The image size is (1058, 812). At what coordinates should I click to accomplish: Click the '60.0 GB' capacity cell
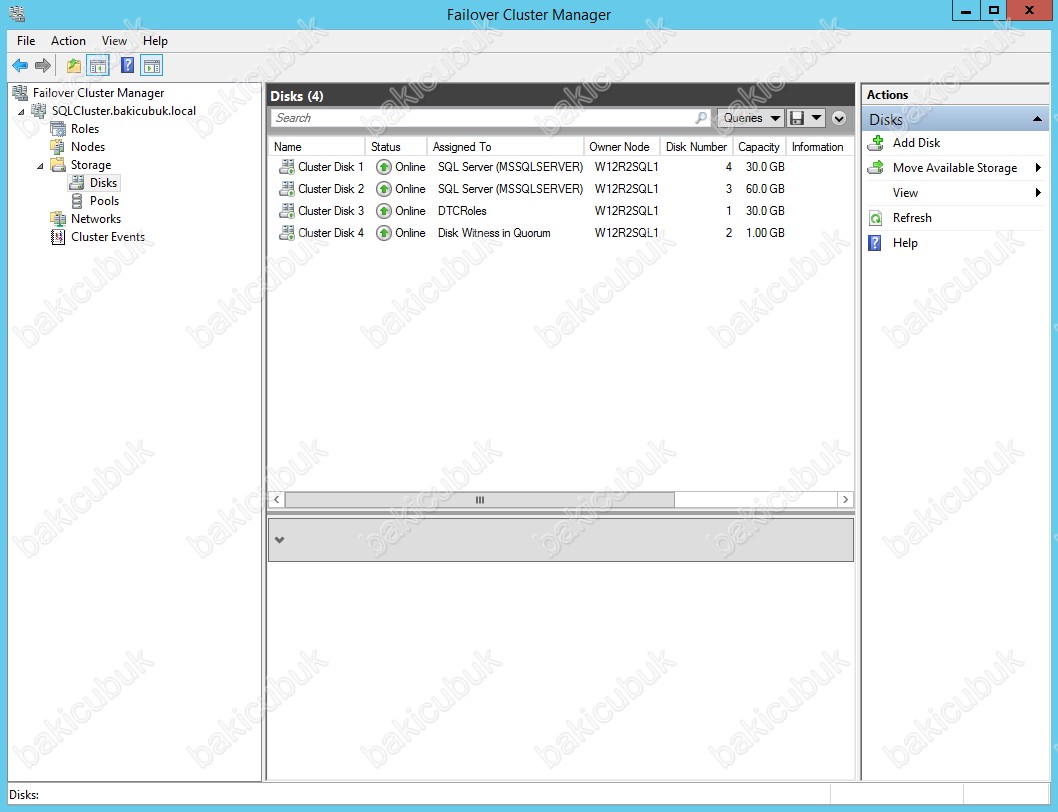765,188
